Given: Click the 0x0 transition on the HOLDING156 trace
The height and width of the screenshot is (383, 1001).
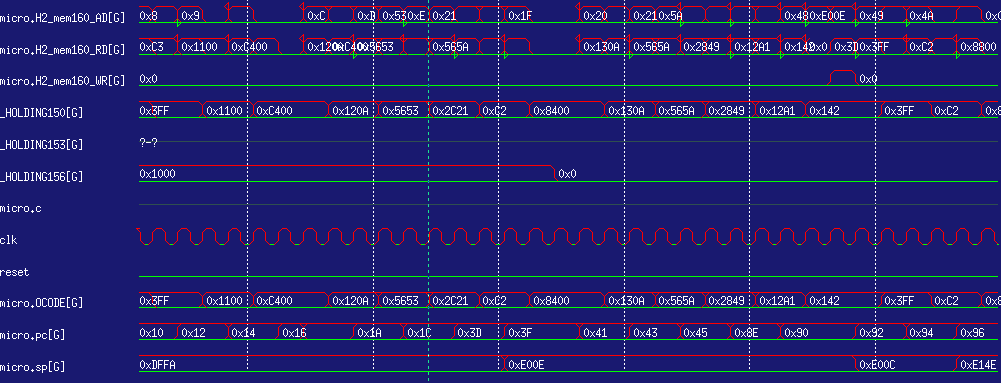Looking at the screenshot, I should [x=568, y=174].
